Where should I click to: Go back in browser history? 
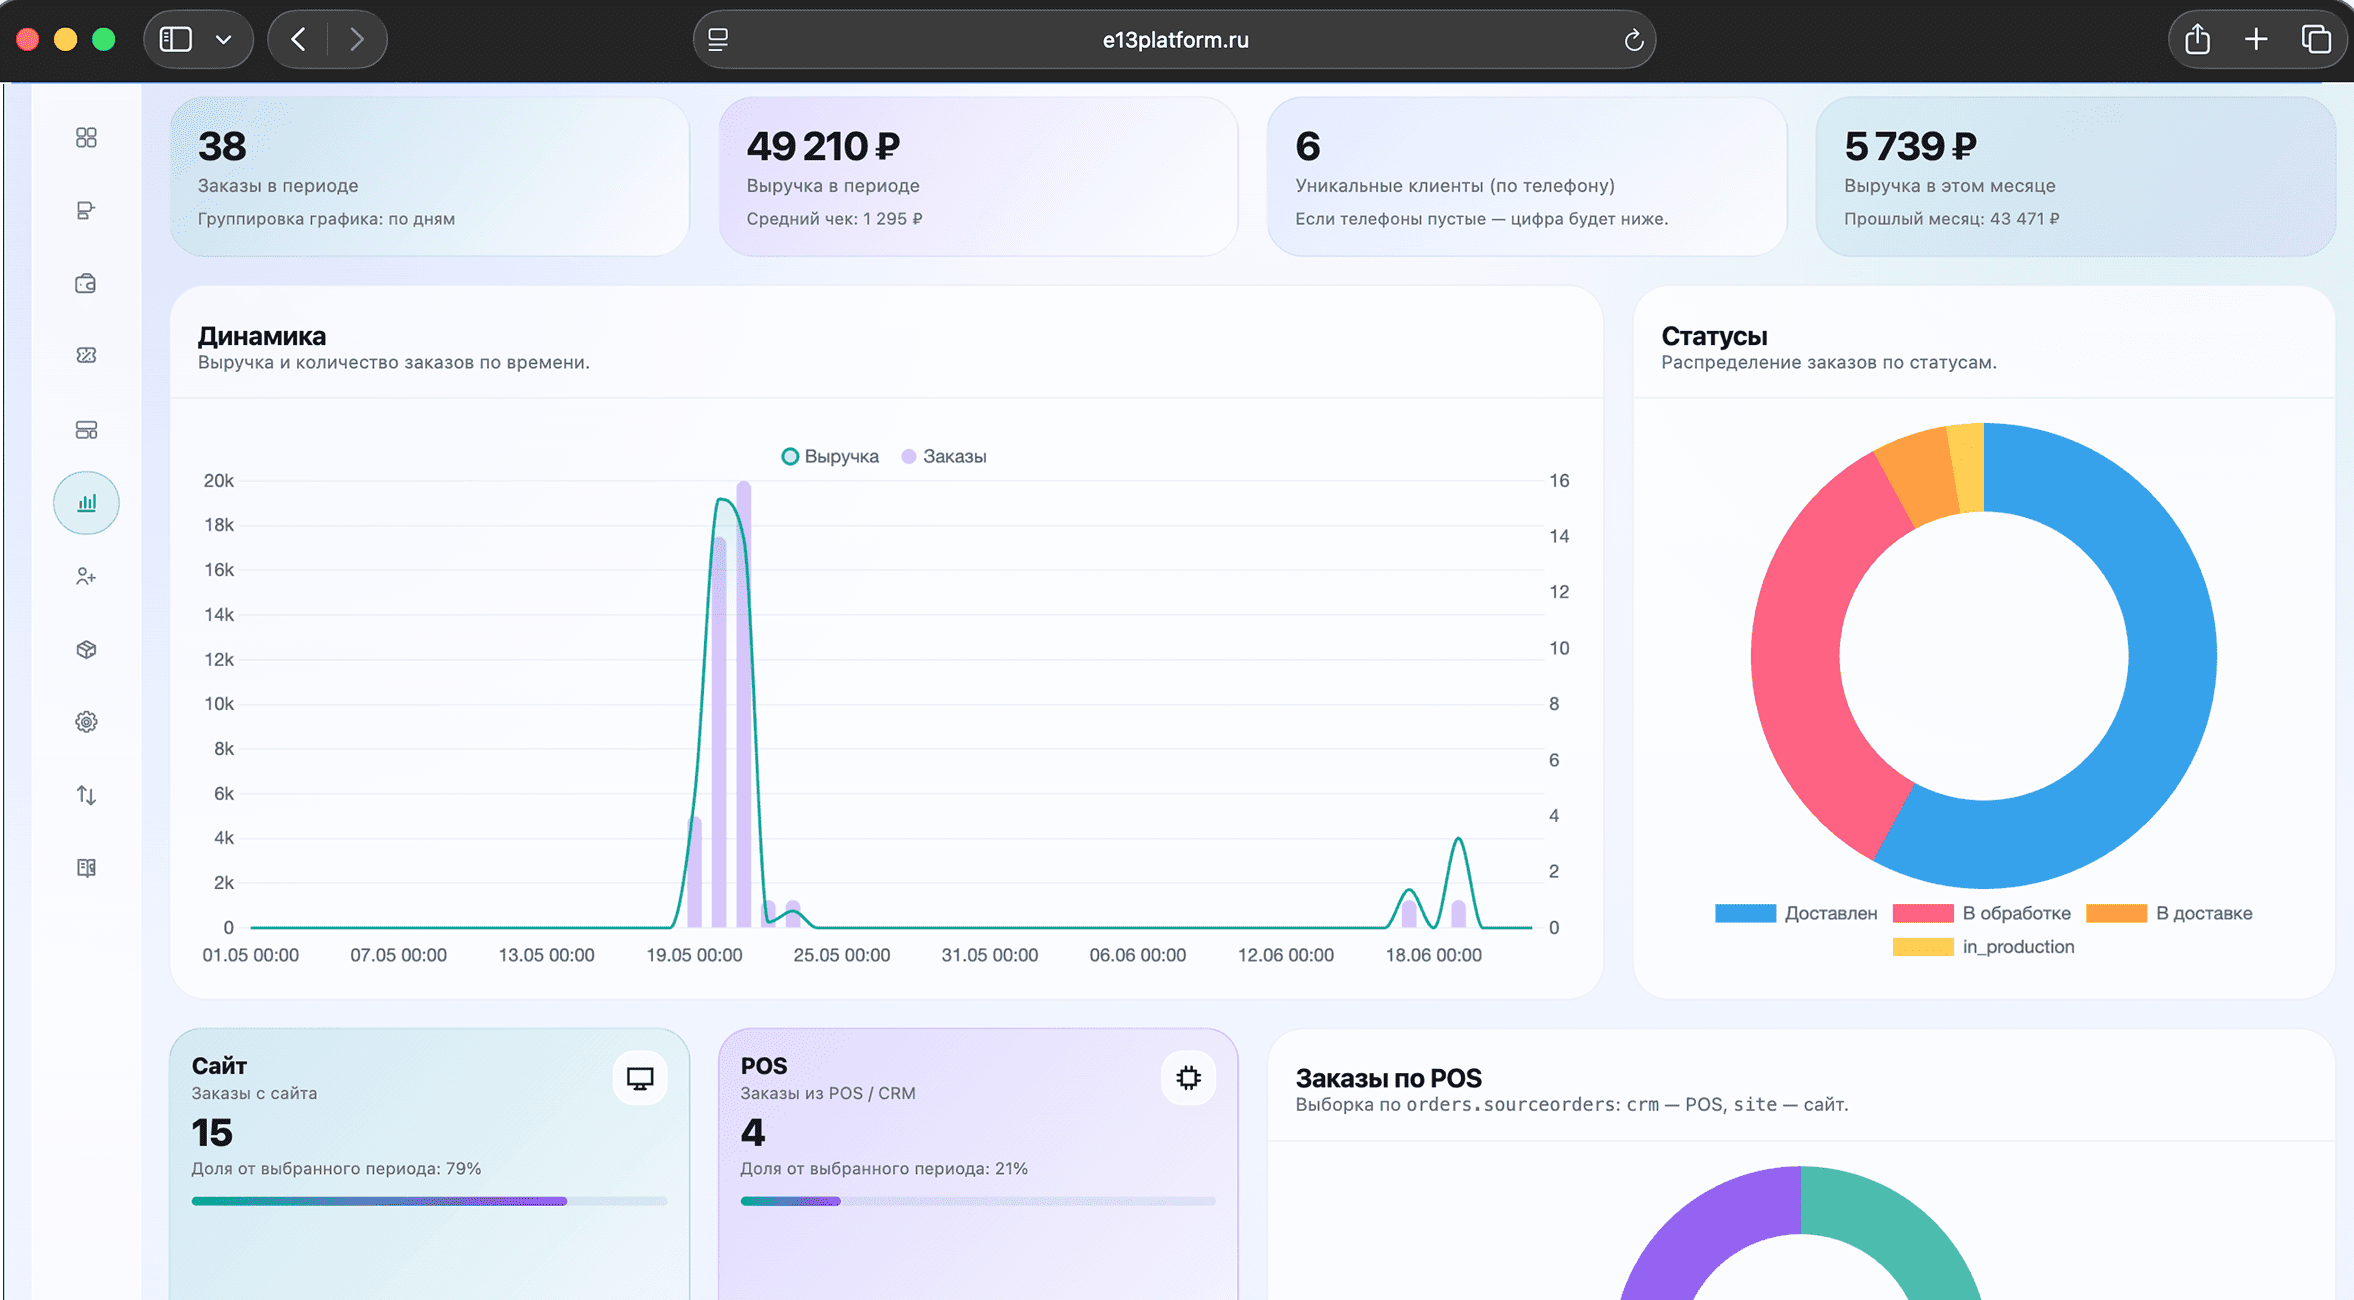[x=298, y=40]
